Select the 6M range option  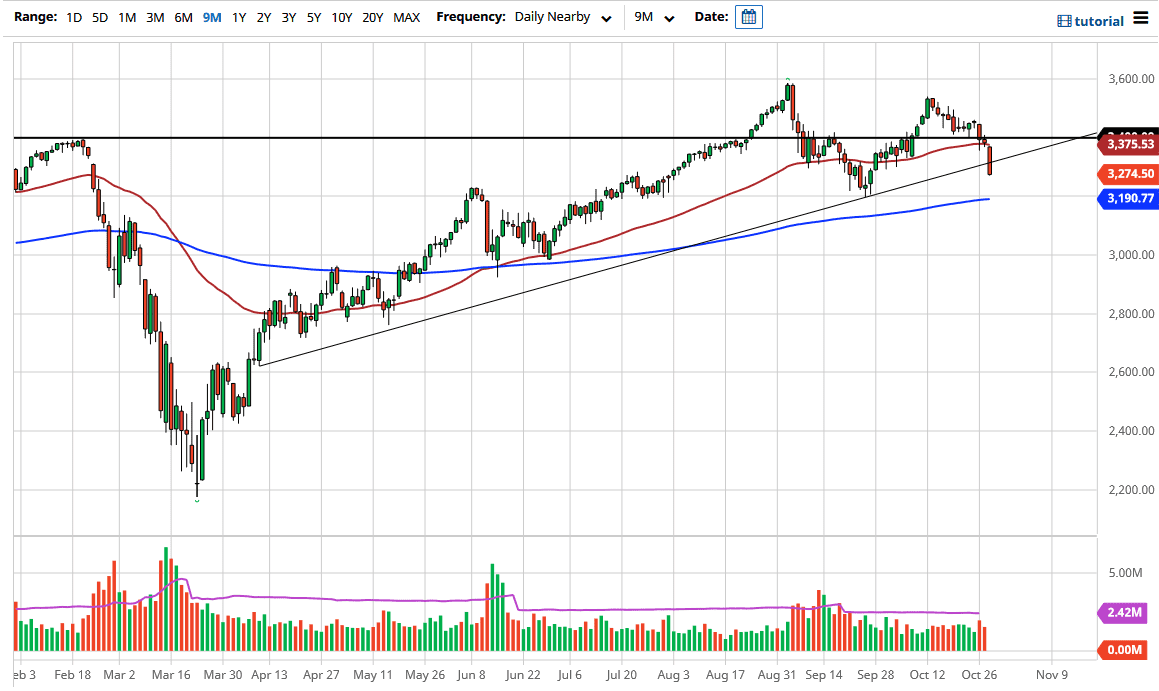tap(183, 17)
